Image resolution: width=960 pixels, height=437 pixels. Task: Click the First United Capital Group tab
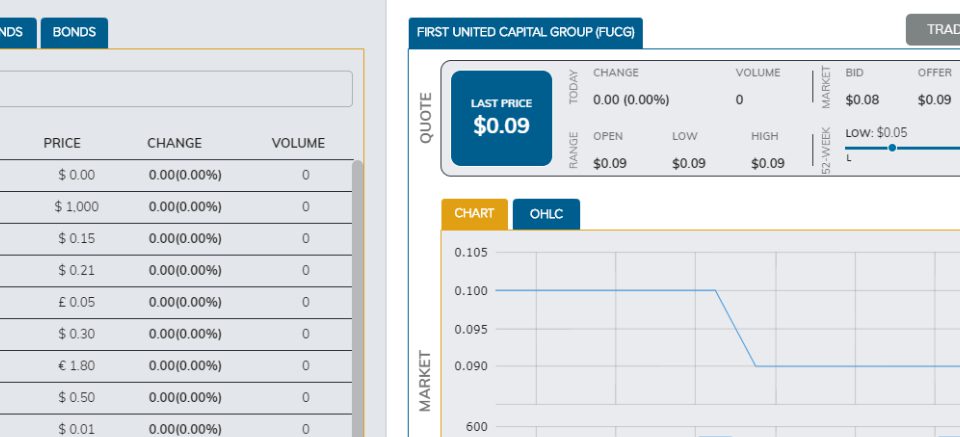(x=525, y=32)
